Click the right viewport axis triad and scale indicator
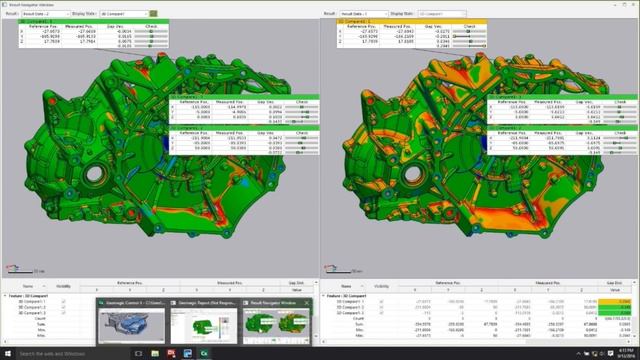This screenshot has width=640, height=360. click(343, 269)
